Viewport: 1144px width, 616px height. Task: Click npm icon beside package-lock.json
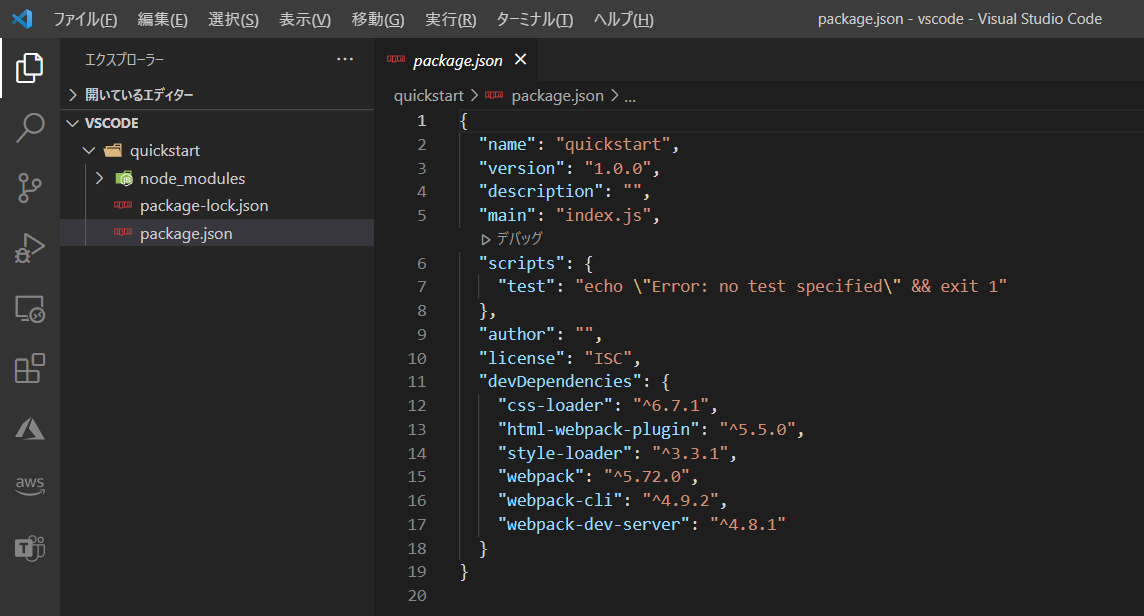click(123, 205)
